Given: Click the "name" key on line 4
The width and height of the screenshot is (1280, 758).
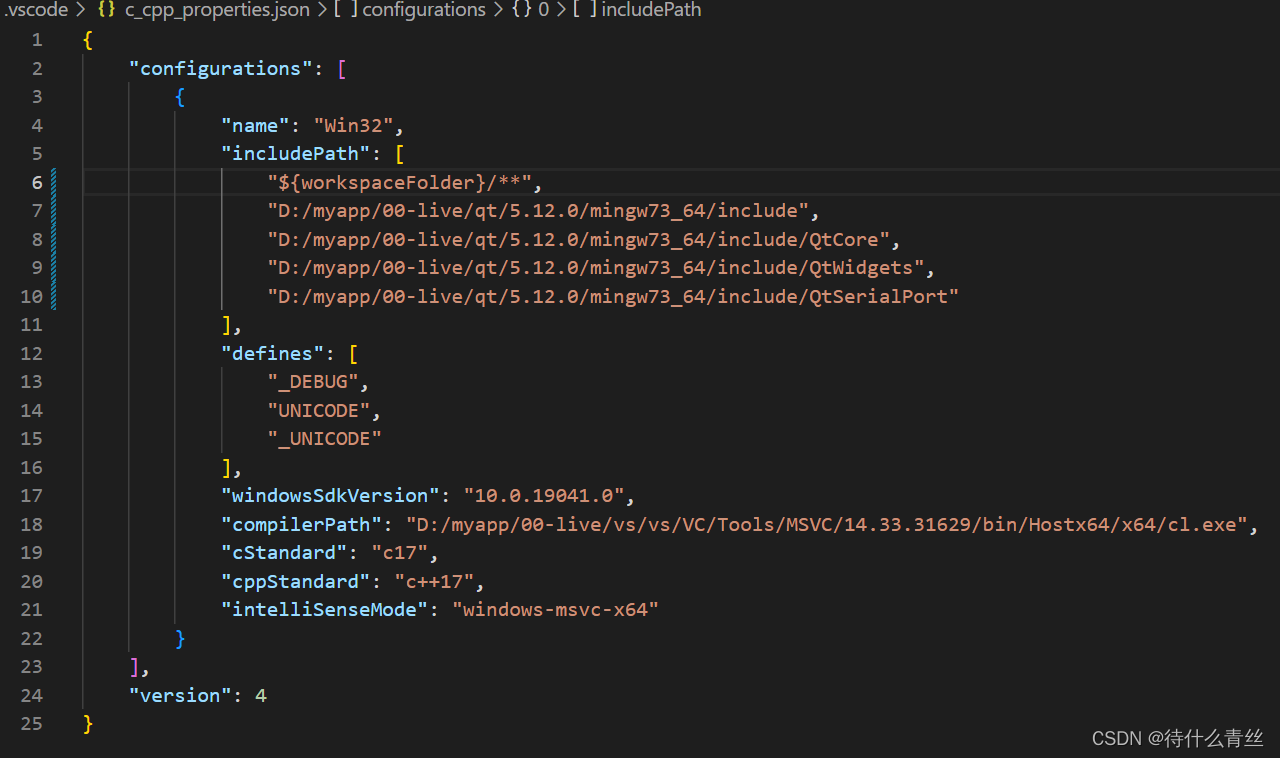Looking at the screenshot, I should click(256, 126).
